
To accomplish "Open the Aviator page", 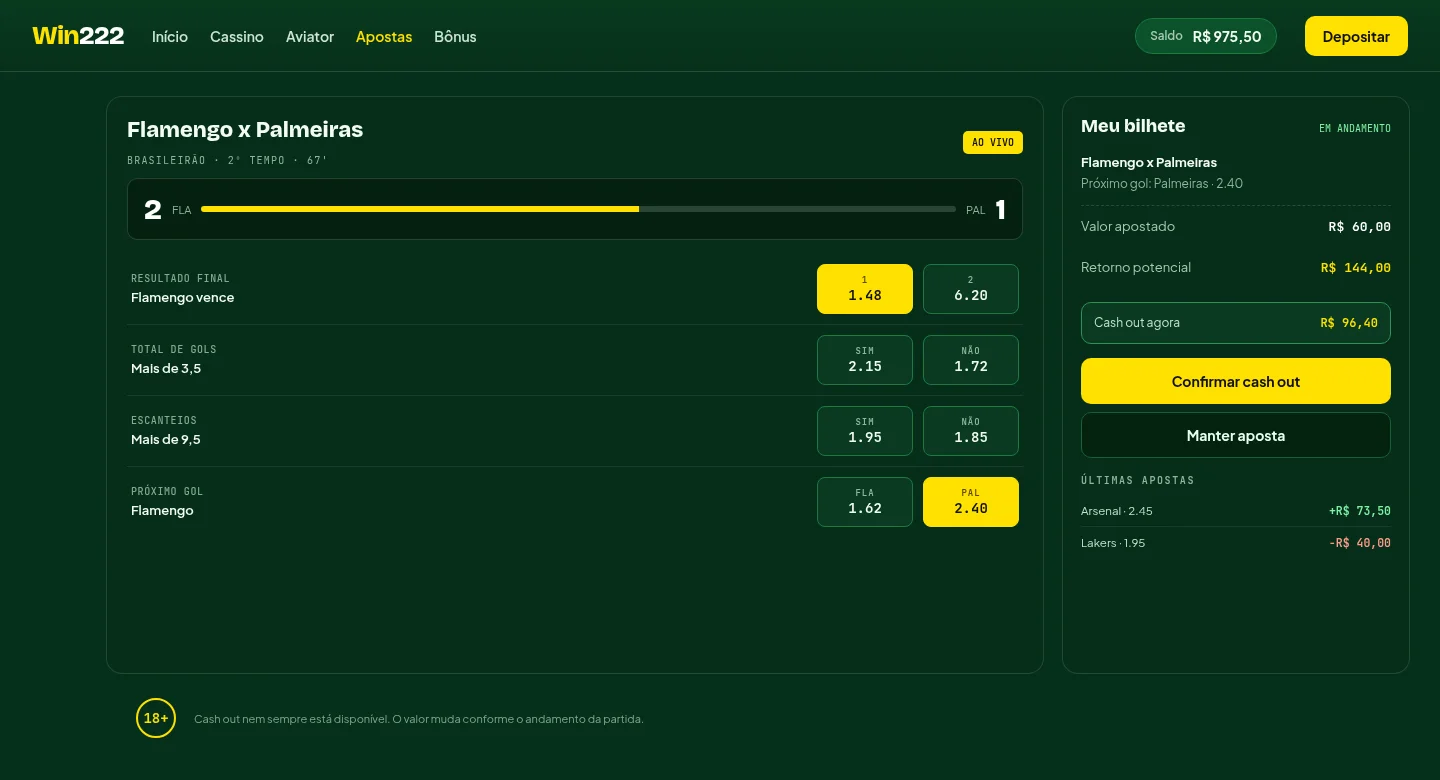I will point(310,37).
